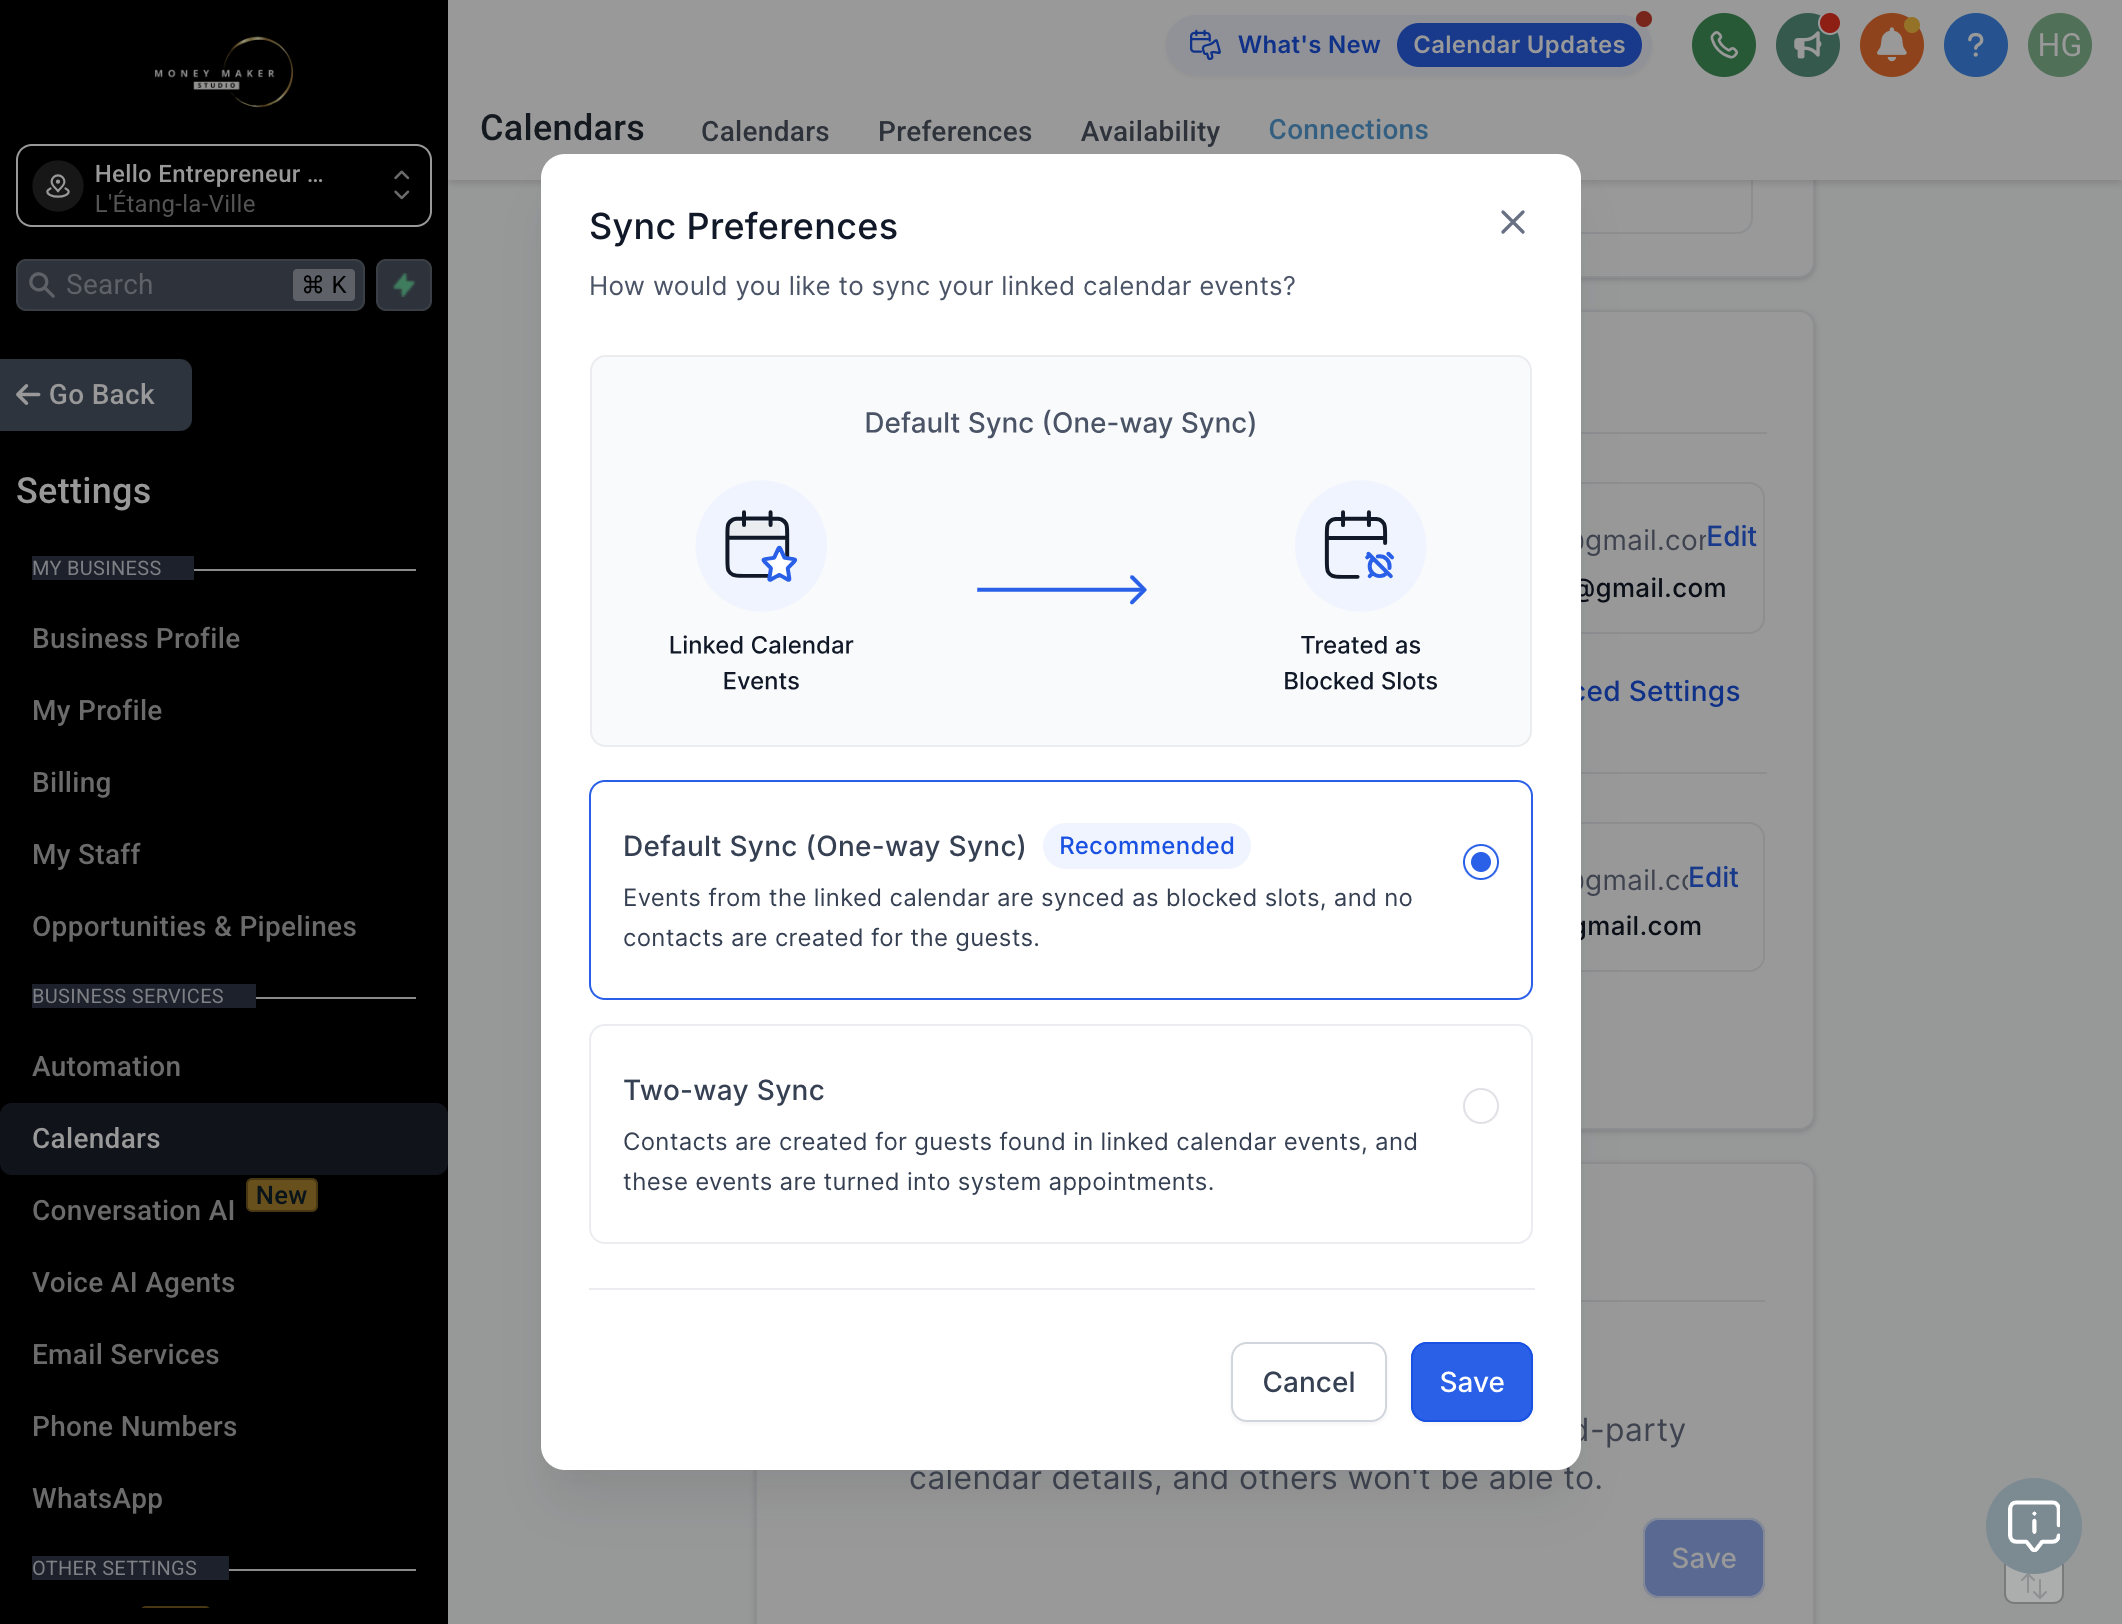
Task: Open the Advanced Settings link
Action: click(1660, 691)
